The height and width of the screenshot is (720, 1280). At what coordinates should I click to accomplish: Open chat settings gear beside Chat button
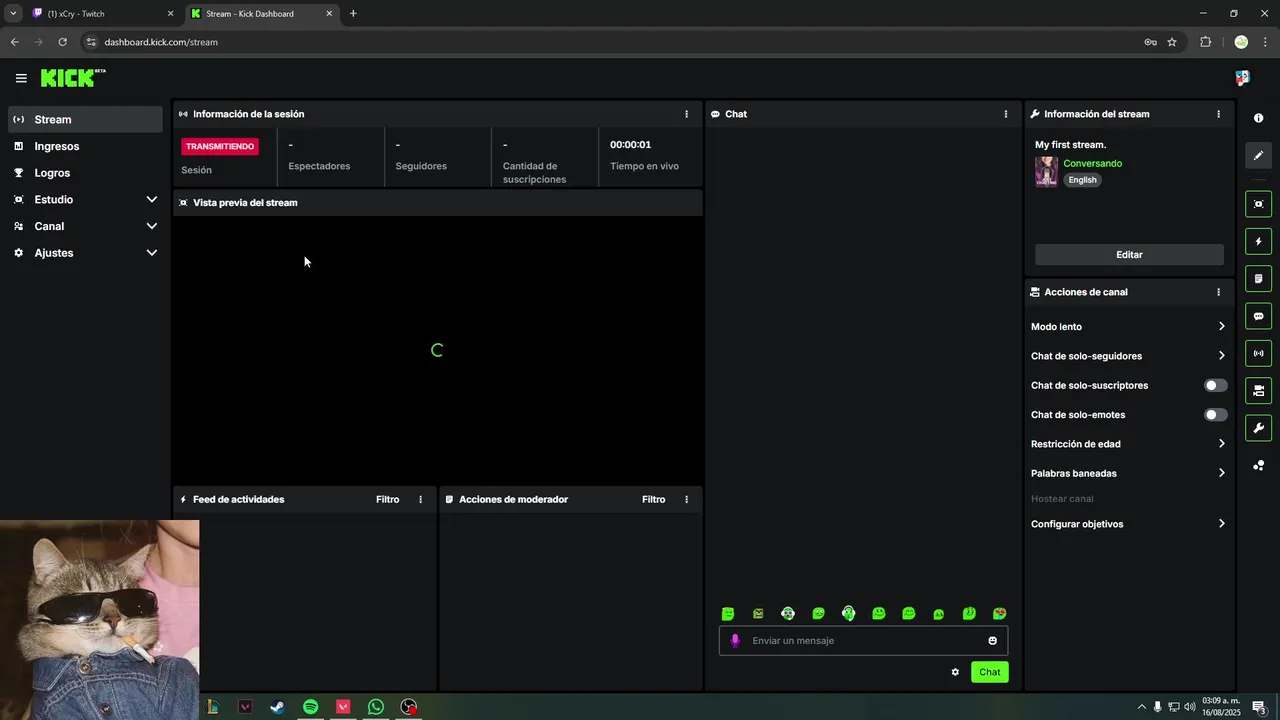[x=955, y=672]
